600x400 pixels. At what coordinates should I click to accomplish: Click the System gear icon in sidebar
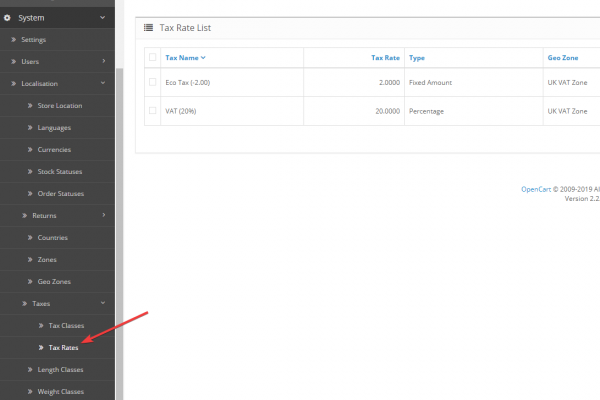click(8, 17)
